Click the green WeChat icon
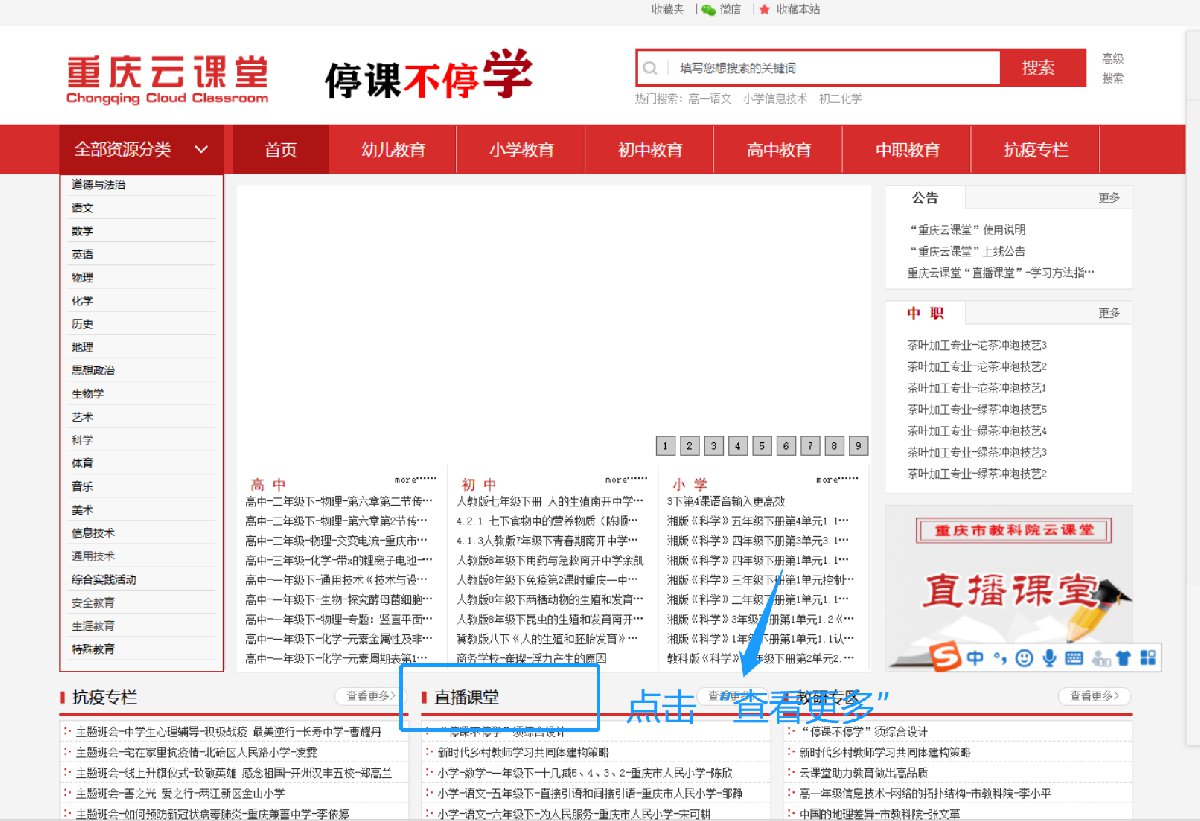Viewport: 1200px width, 821px height. click(708, 9)
